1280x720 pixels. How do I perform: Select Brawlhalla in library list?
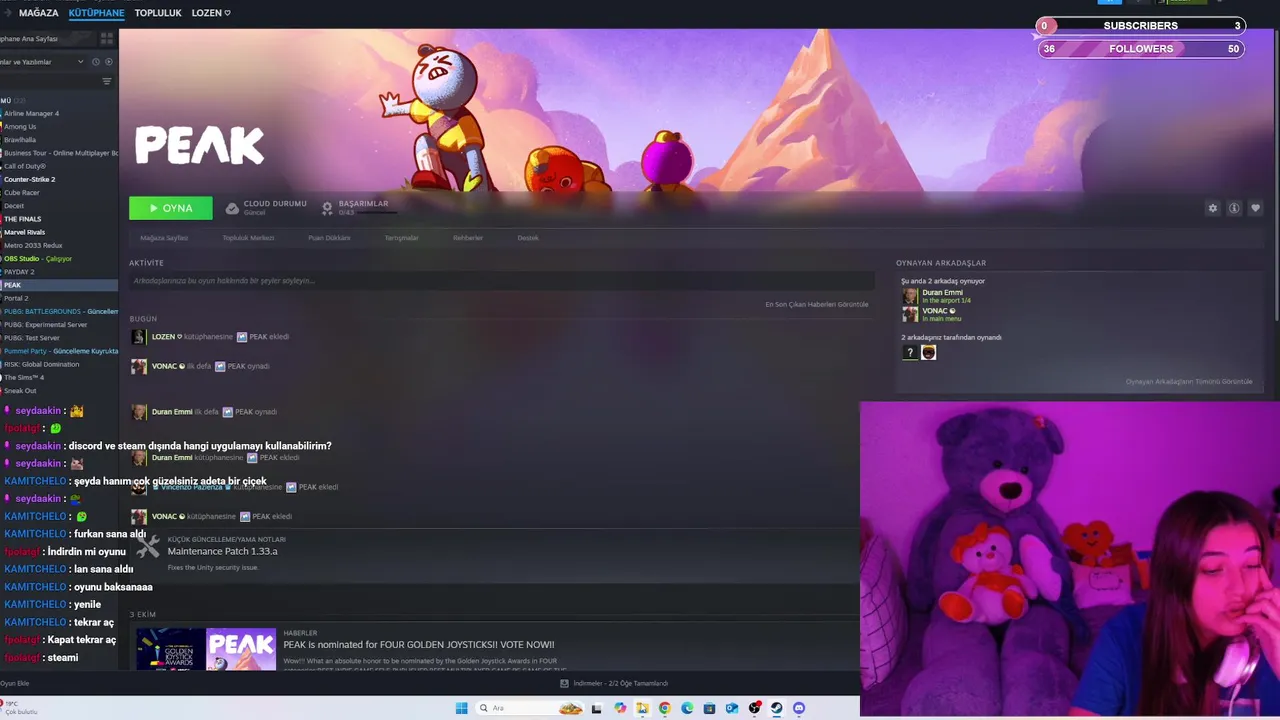20,140
